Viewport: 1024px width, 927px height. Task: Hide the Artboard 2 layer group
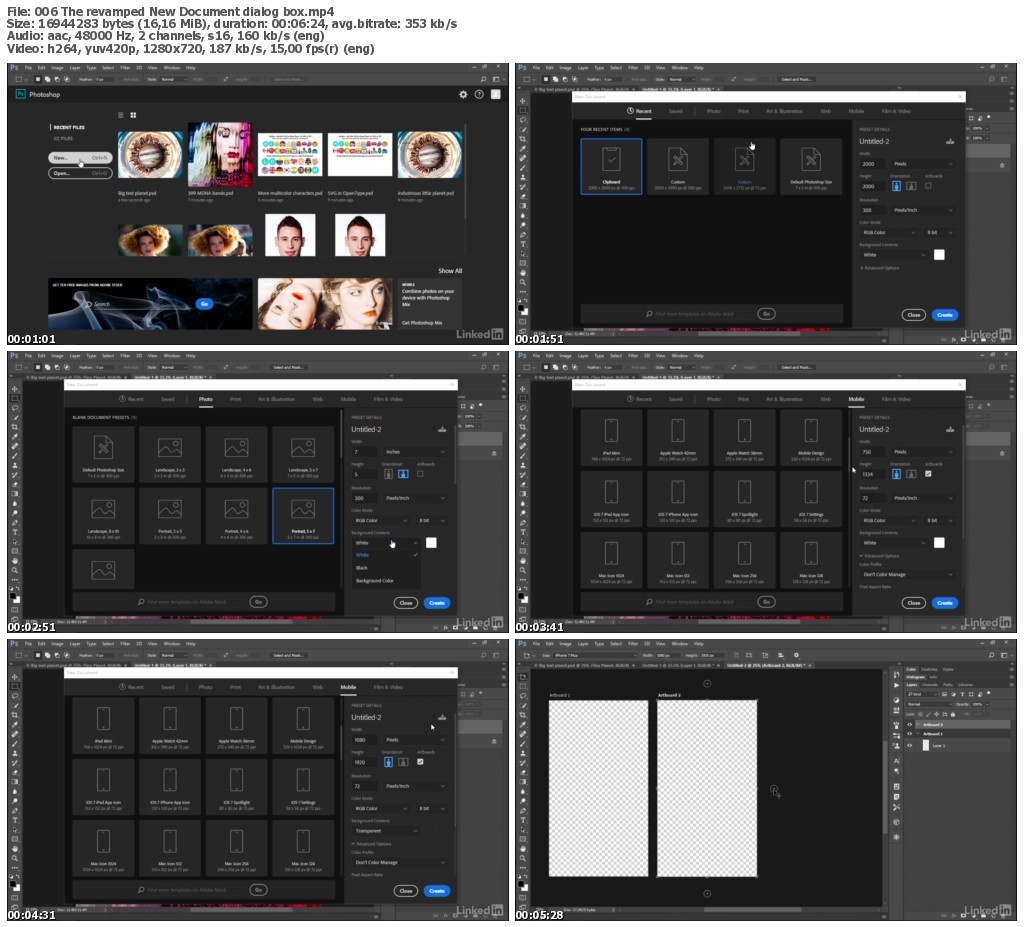click(909, 725)
